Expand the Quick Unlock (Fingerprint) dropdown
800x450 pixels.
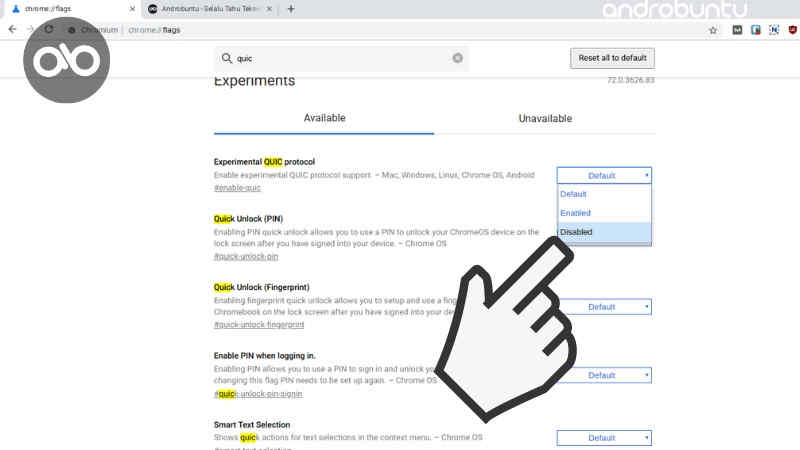point(604,307)
